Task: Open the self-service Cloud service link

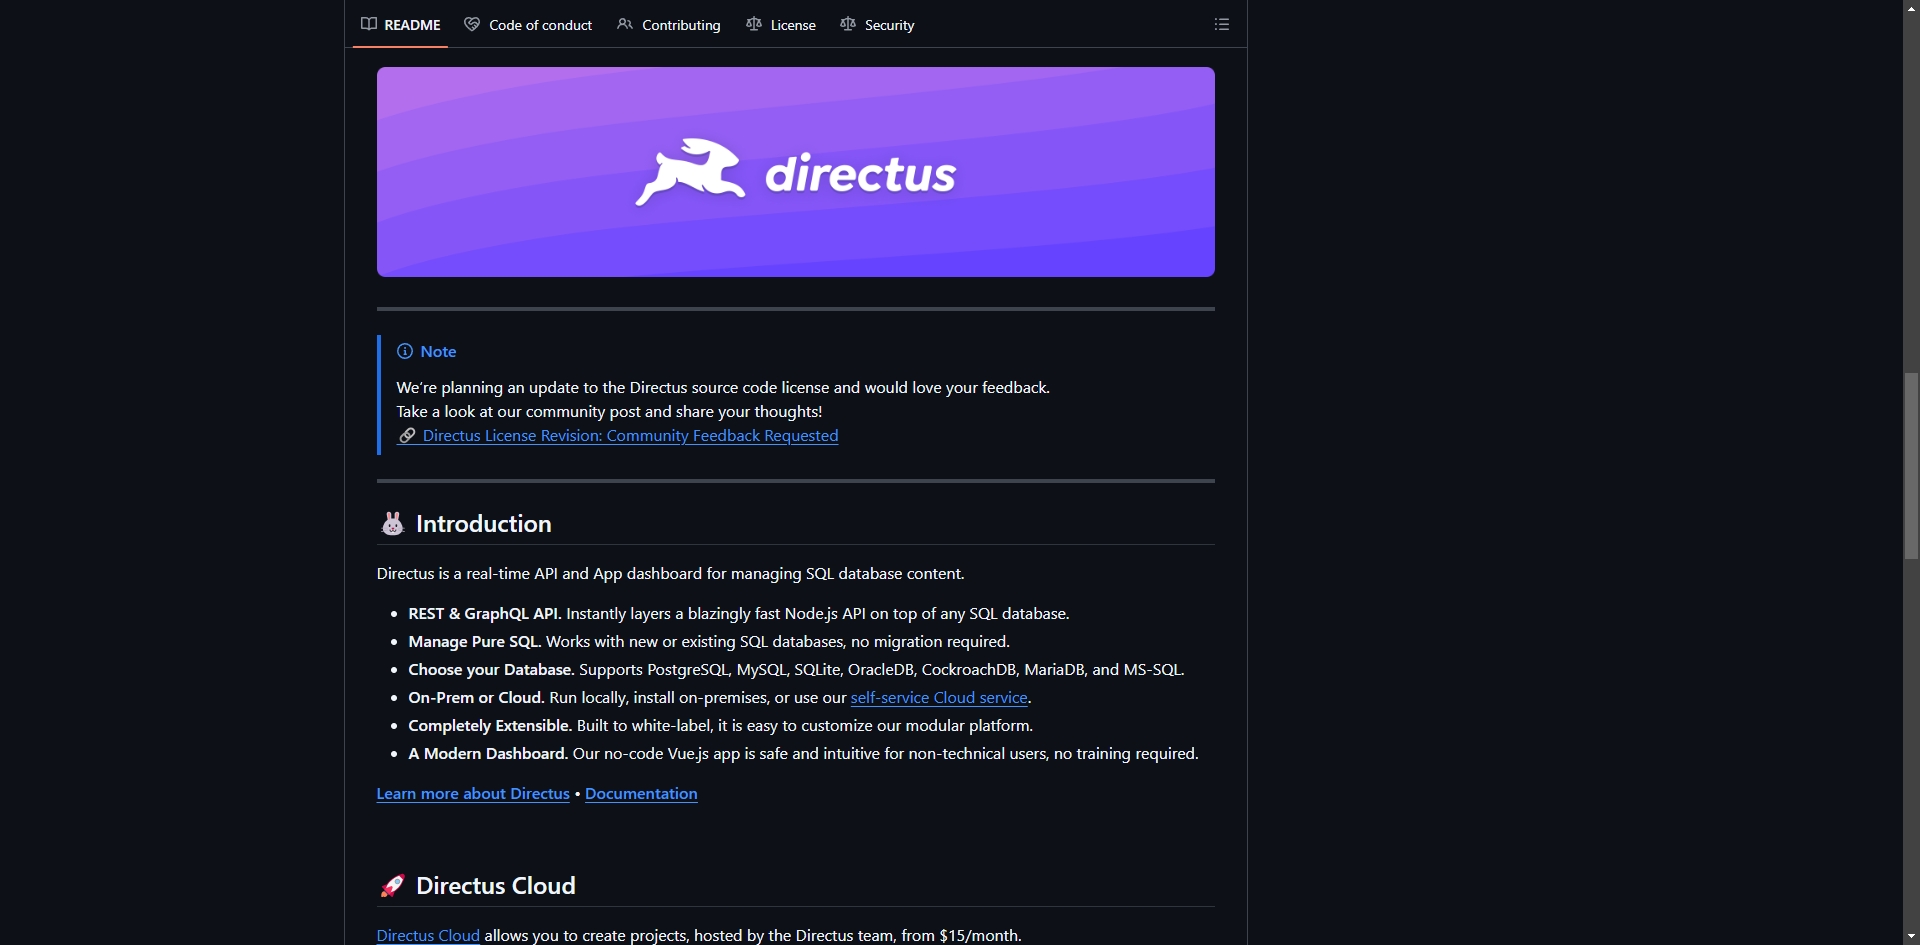Action: [939, 698]
